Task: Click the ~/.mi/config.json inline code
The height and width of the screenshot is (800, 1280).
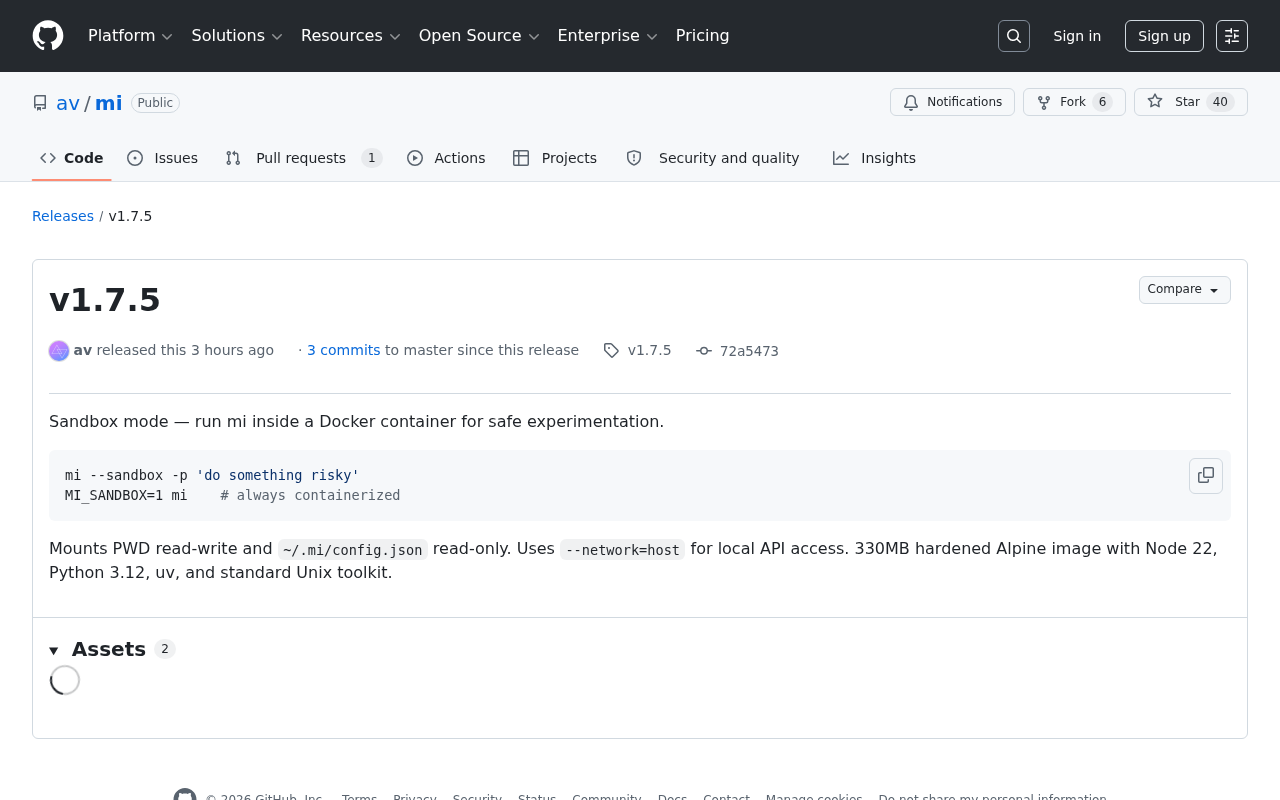Action: coord(353,549)
